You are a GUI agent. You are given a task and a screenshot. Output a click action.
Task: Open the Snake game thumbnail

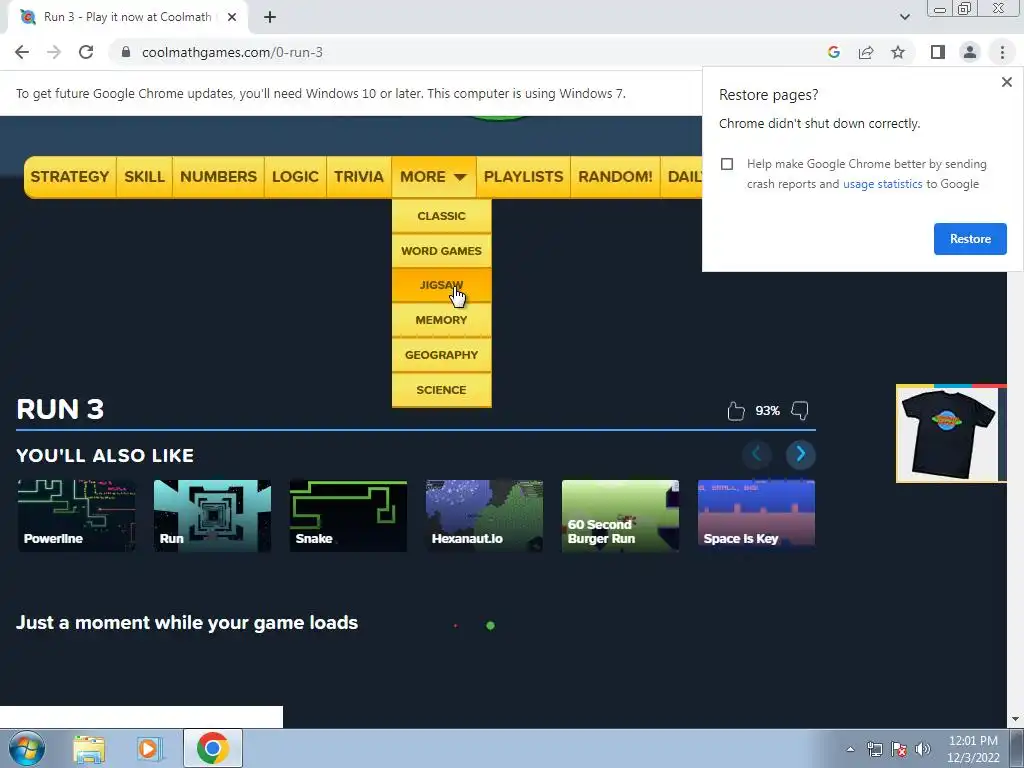click(x=348, y=516)
